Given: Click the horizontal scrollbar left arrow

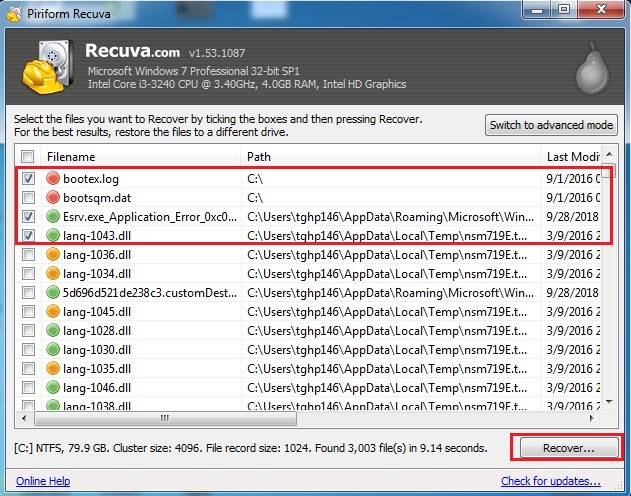Looking at the screenshot, I should click(24, 418).
